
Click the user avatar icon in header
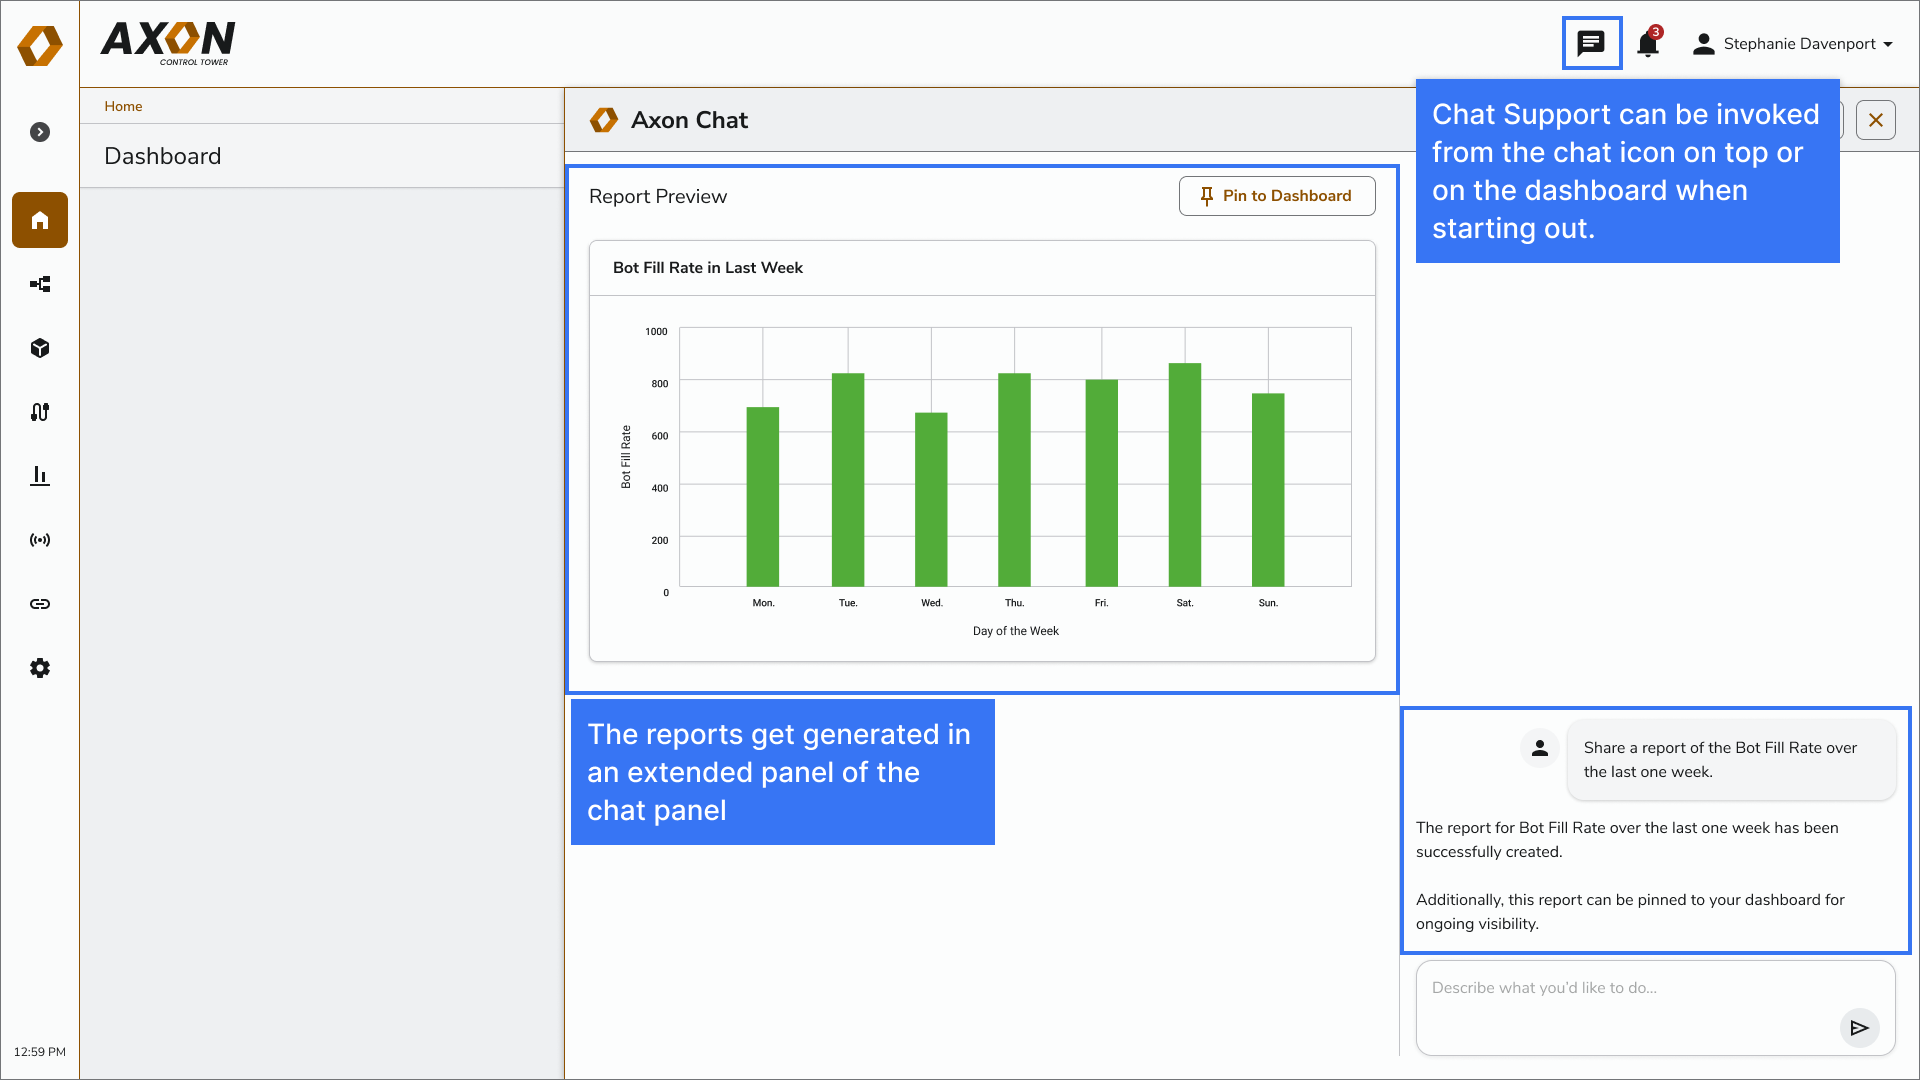point(1703,44)
